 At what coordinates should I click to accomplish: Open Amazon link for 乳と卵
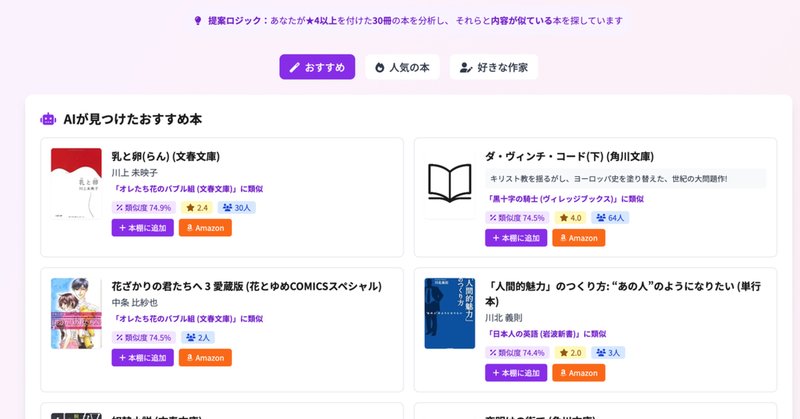point(205,228)
